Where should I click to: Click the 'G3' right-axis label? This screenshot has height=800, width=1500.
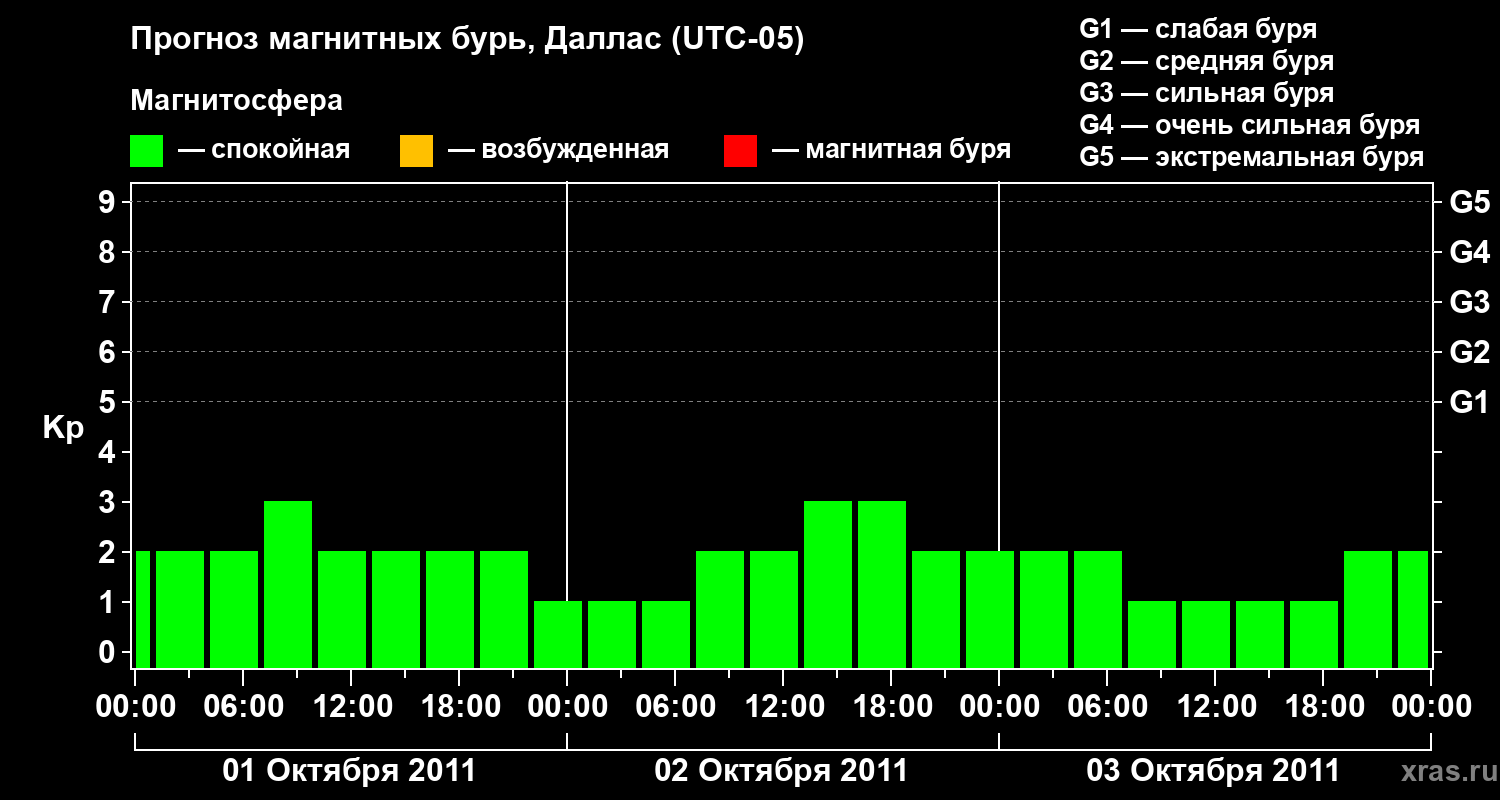1470,302
